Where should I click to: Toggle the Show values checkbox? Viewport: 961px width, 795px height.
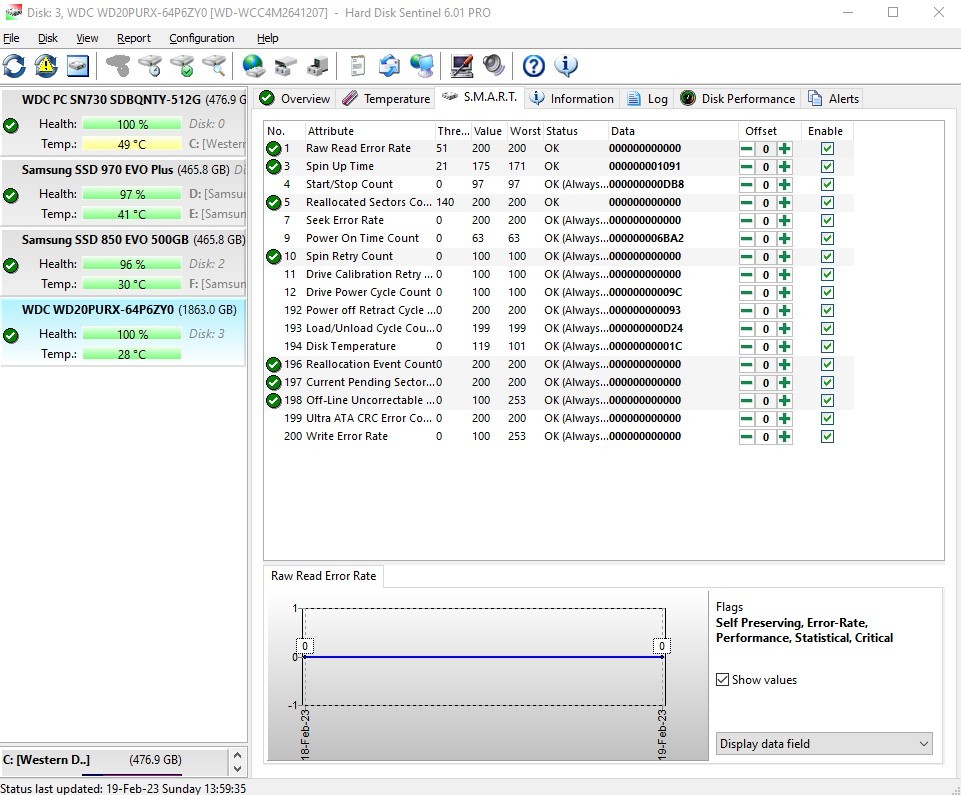pyautogui.click(x=723, y=680)
